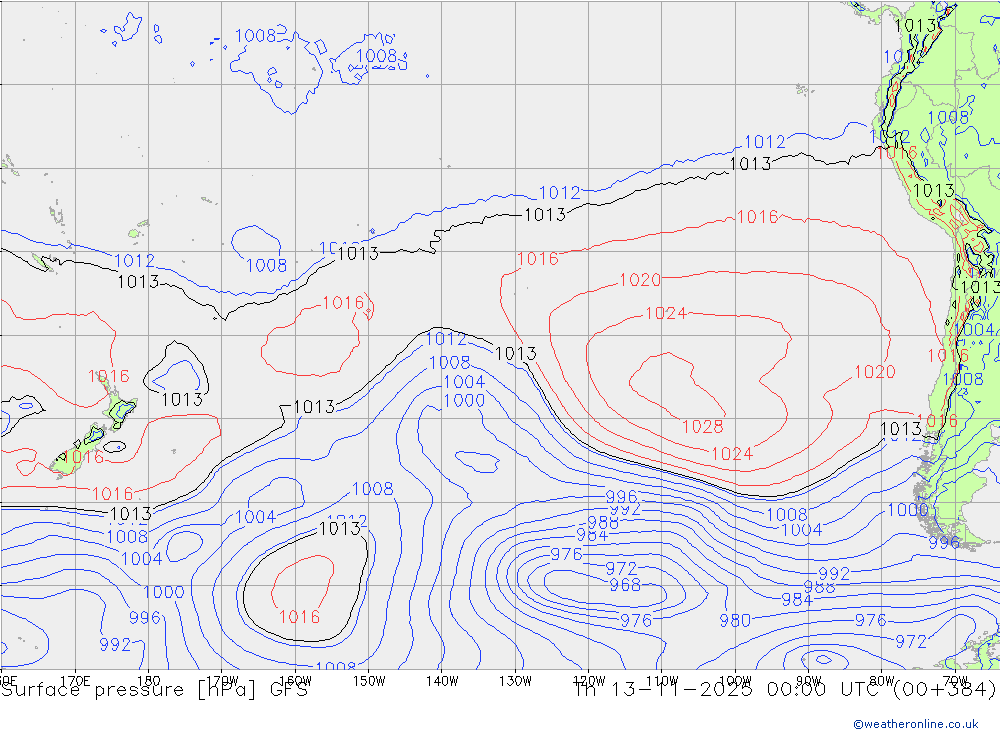The height and width of the screenshot is (733, 1000).
Task: Select the 140W longitude label
Action: point(442,681)
